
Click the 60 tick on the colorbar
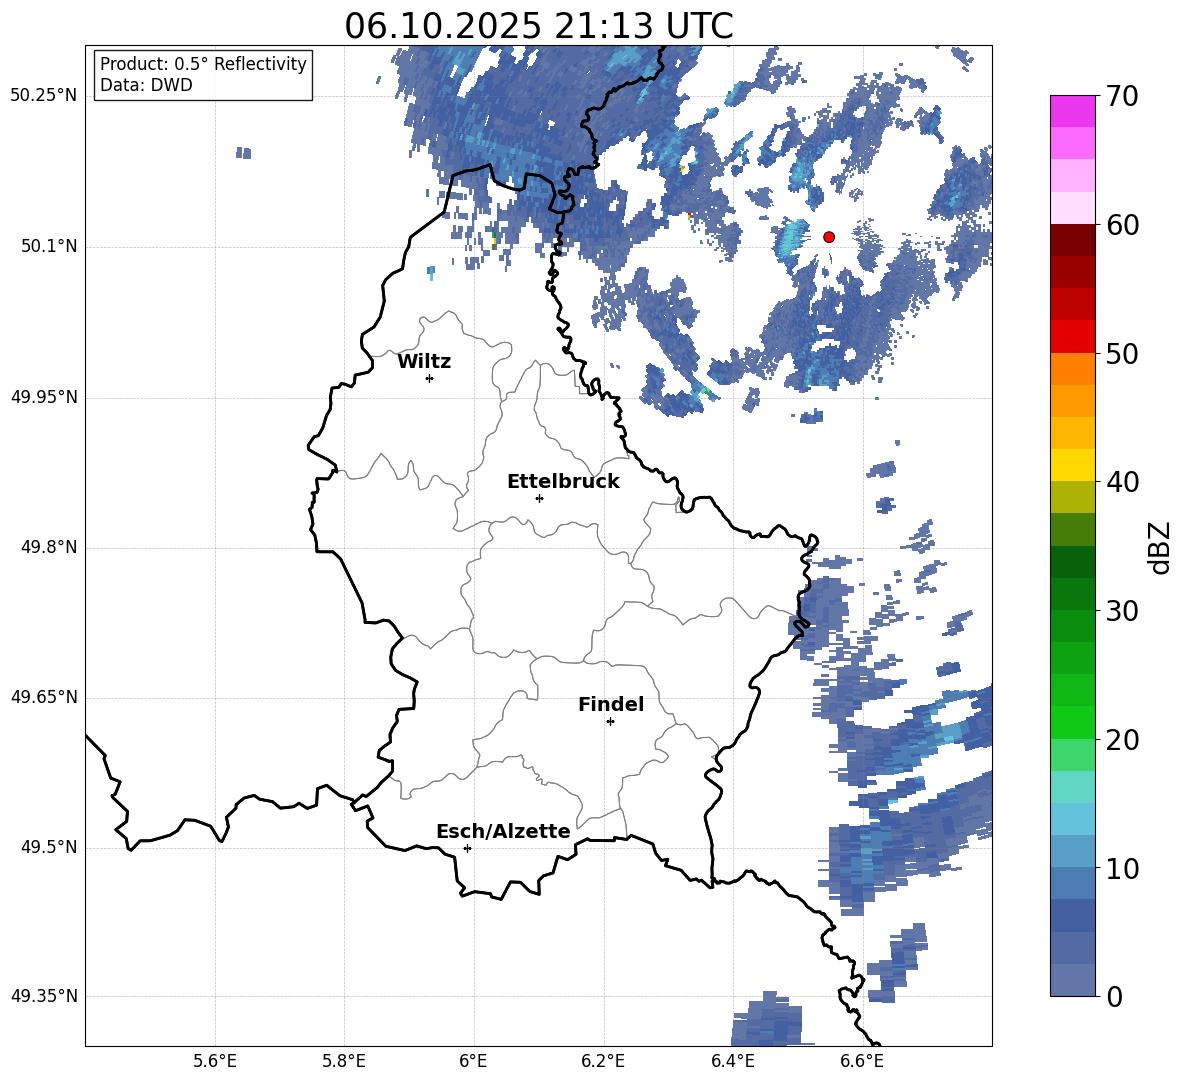1122,225
